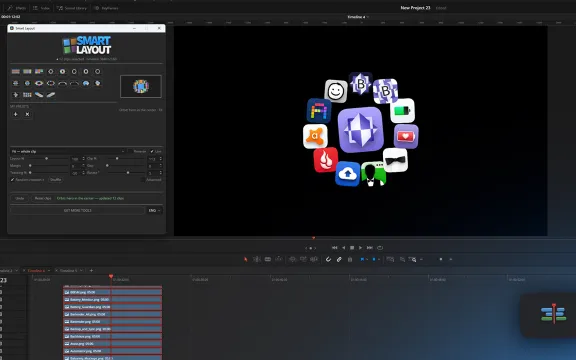The image size is (576, 360).
Task: Click the red playhead marker on the timeline ruler
Action: coord(111,276)
